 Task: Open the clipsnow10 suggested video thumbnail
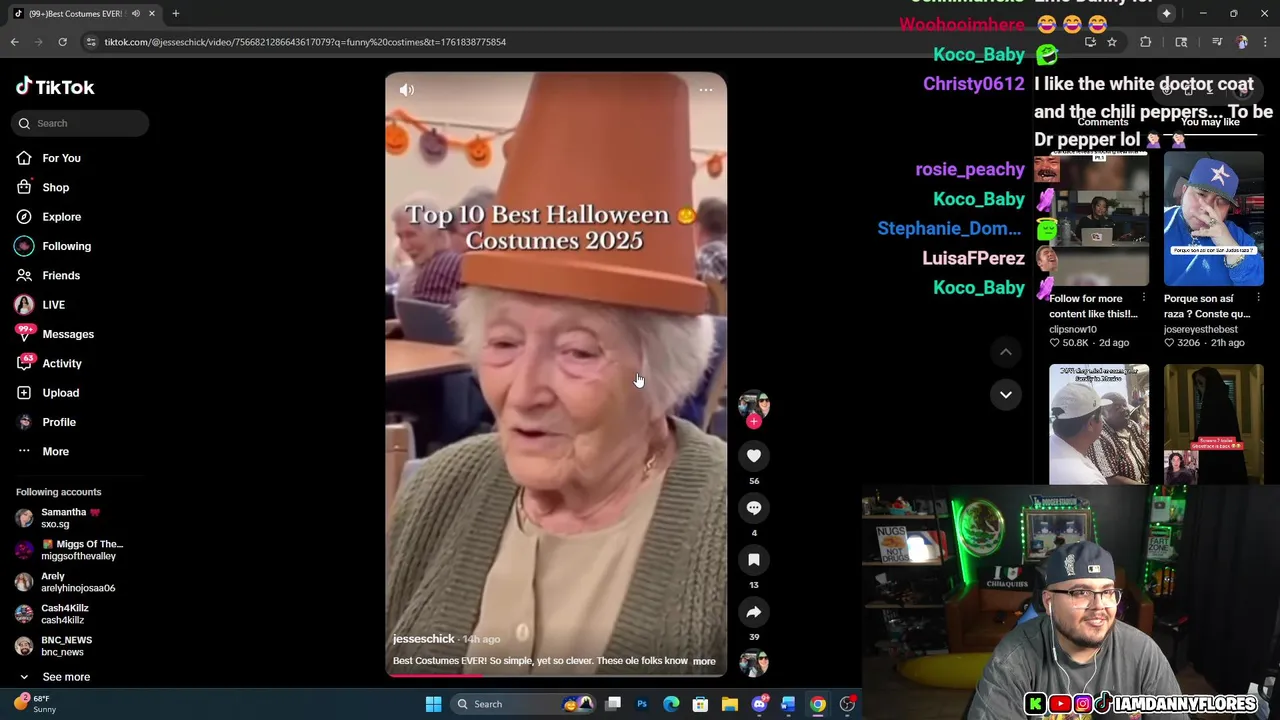(1099, 218)
